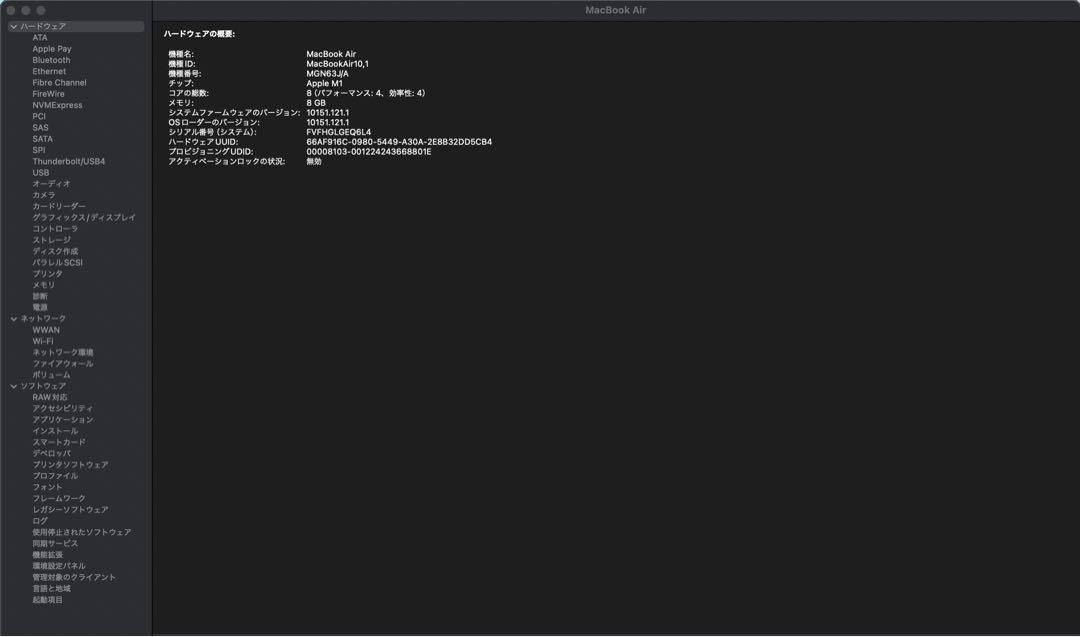This screenshot has height=637, width=1080.
Task: Click provisioning UDID 00008103-001224243668801E
Action: (368, 152)
